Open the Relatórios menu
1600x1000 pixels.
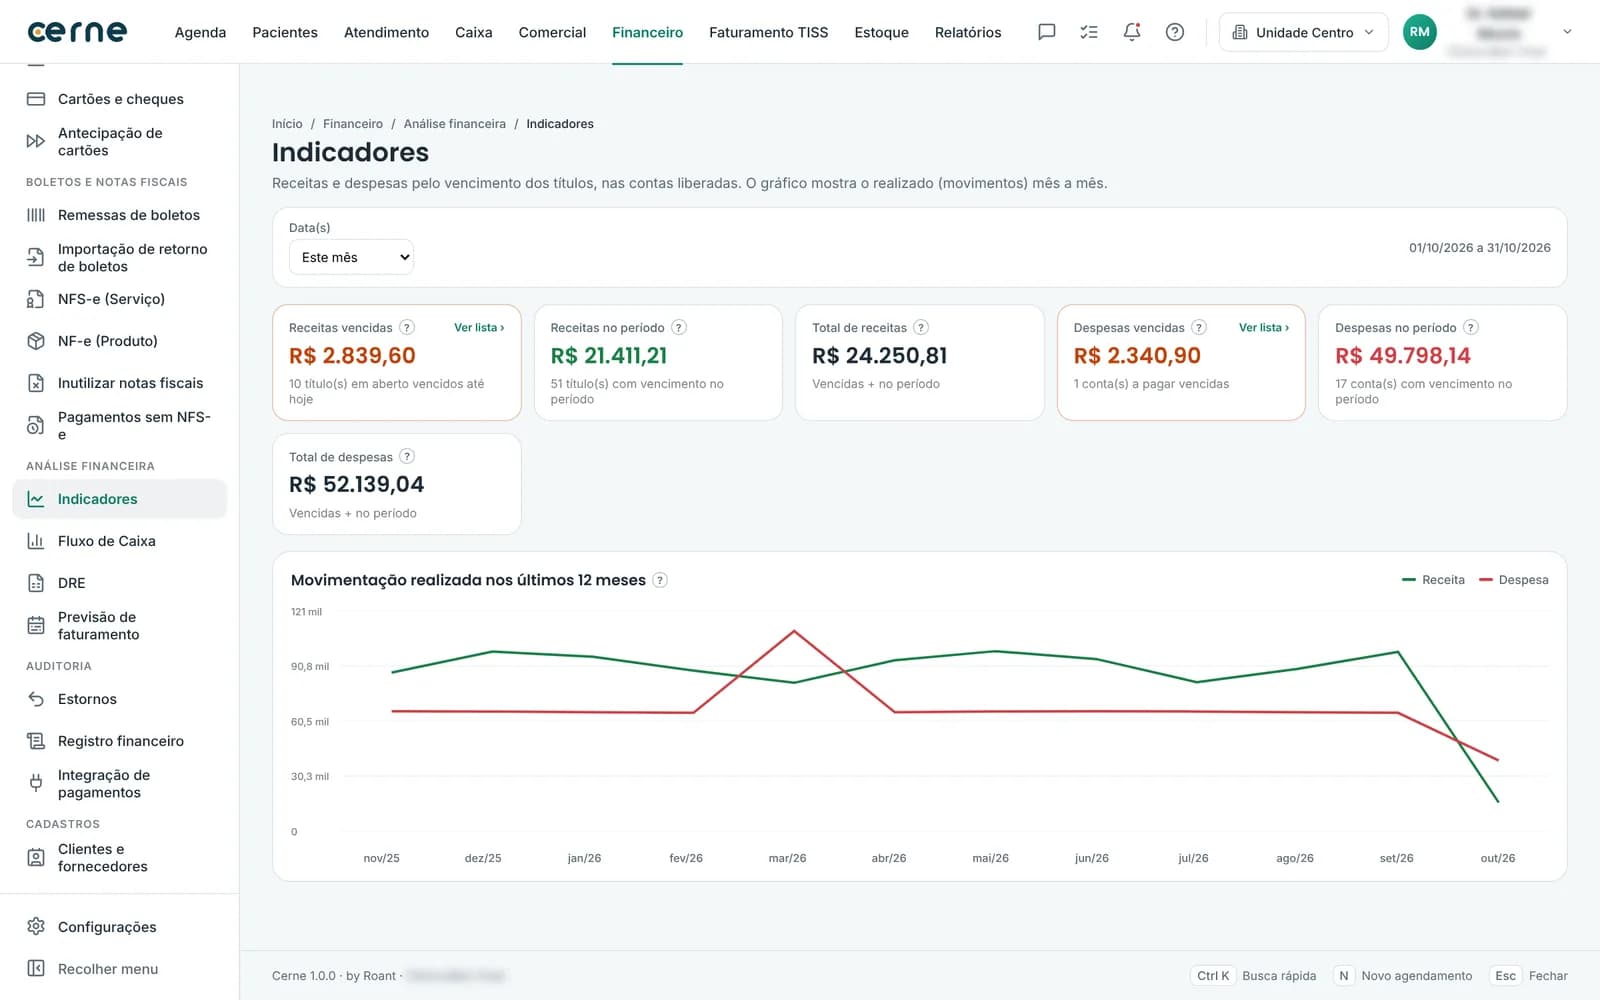click(968, 32)
